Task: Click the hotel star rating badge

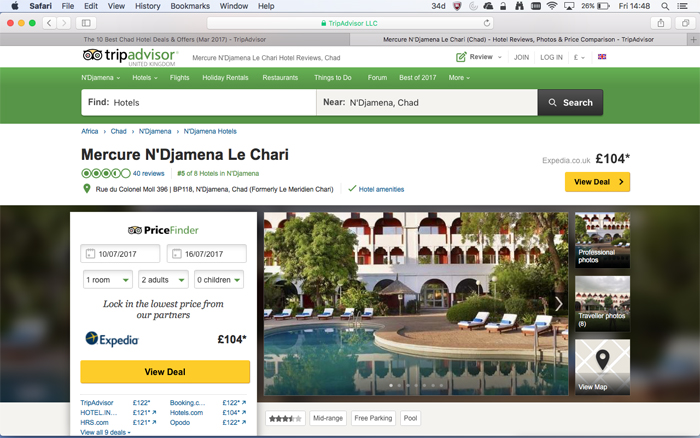Action: tap(285, 418)
